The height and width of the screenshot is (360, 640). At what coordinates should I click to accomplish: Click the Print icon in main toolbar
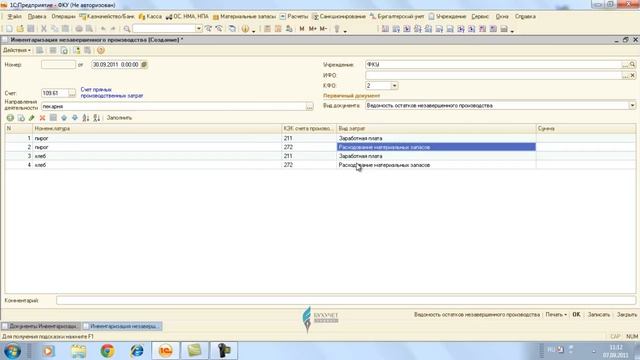[x=79, y=29]
